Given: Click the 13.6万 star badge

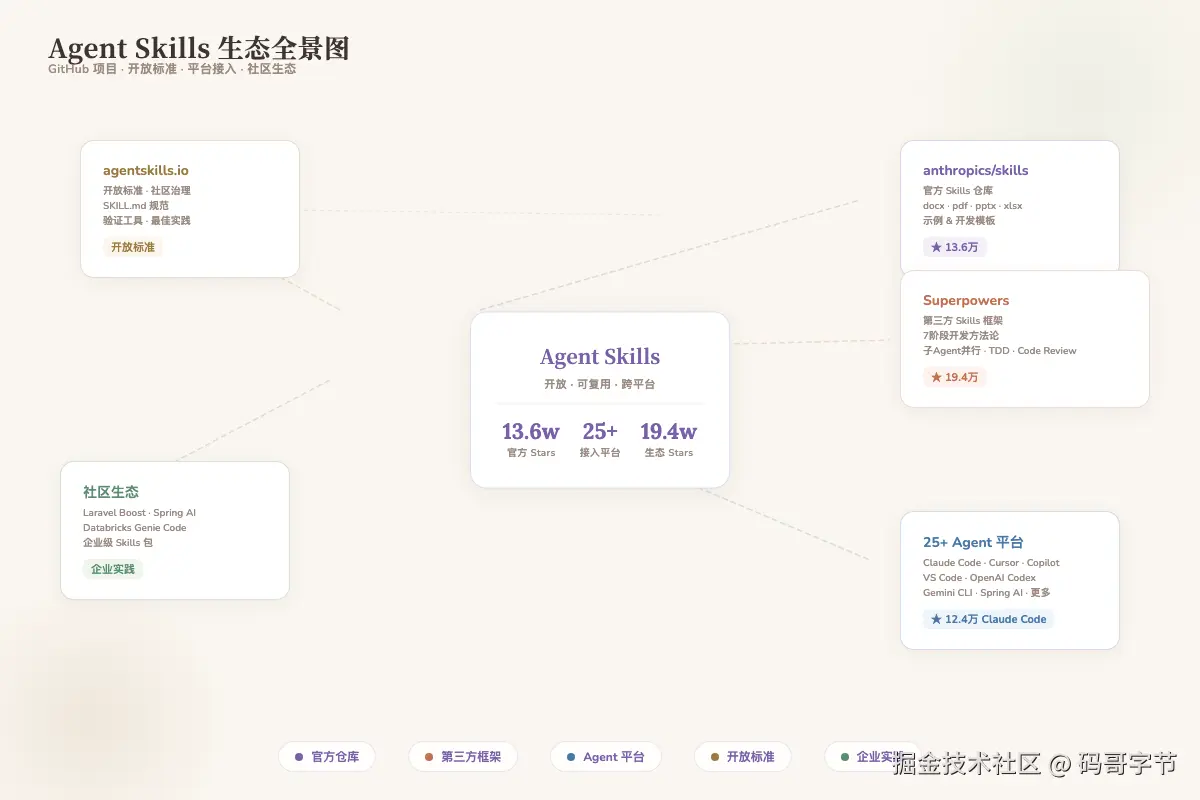Looking at the screenshot, I should [x=955, y=247].
